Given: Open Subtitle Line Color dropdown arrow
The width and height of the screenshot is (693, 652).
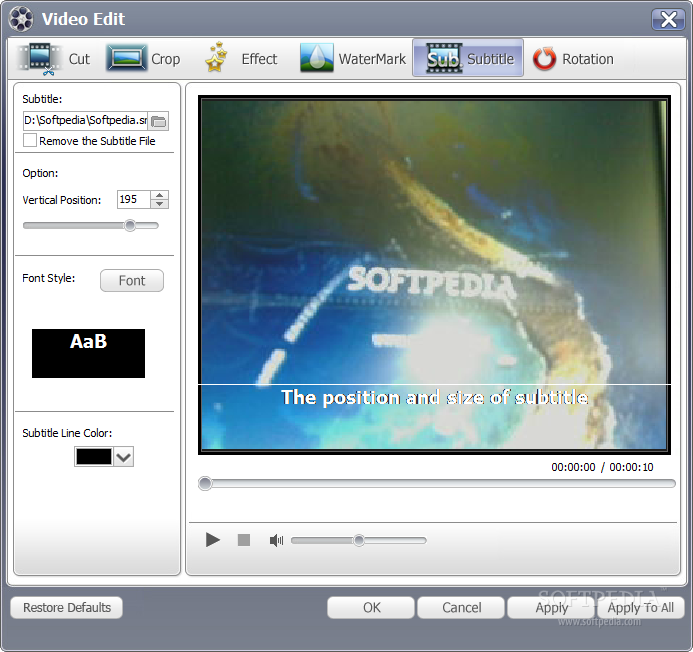Looking at the screenshot, I should [x=124, y=457].
